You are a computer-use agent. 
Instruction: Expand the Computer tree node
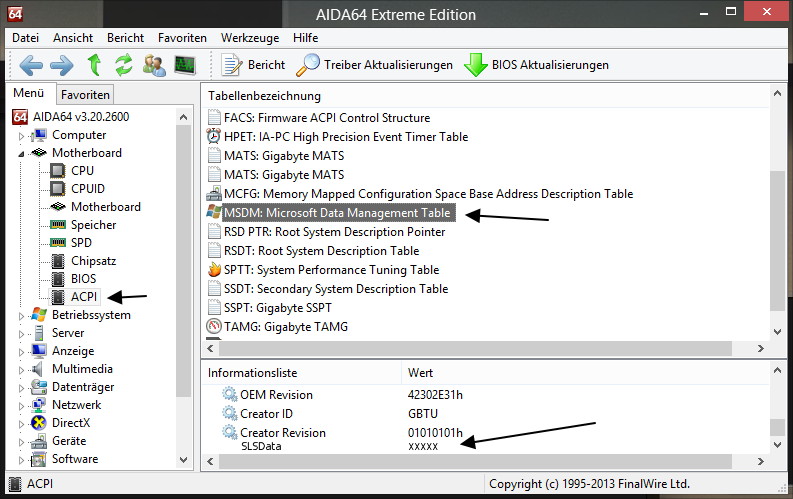click(21, 135)
